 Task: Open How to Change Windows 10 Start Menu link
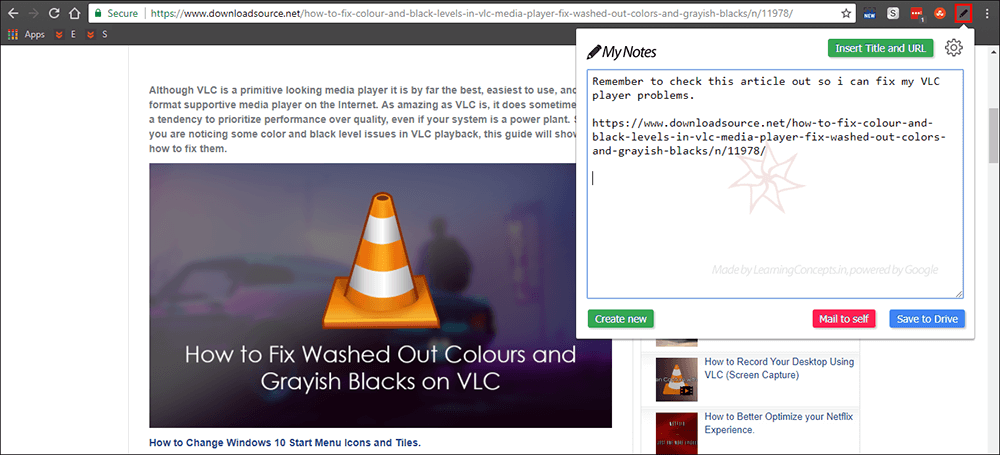pyautogui.click(x=285, y=442)
